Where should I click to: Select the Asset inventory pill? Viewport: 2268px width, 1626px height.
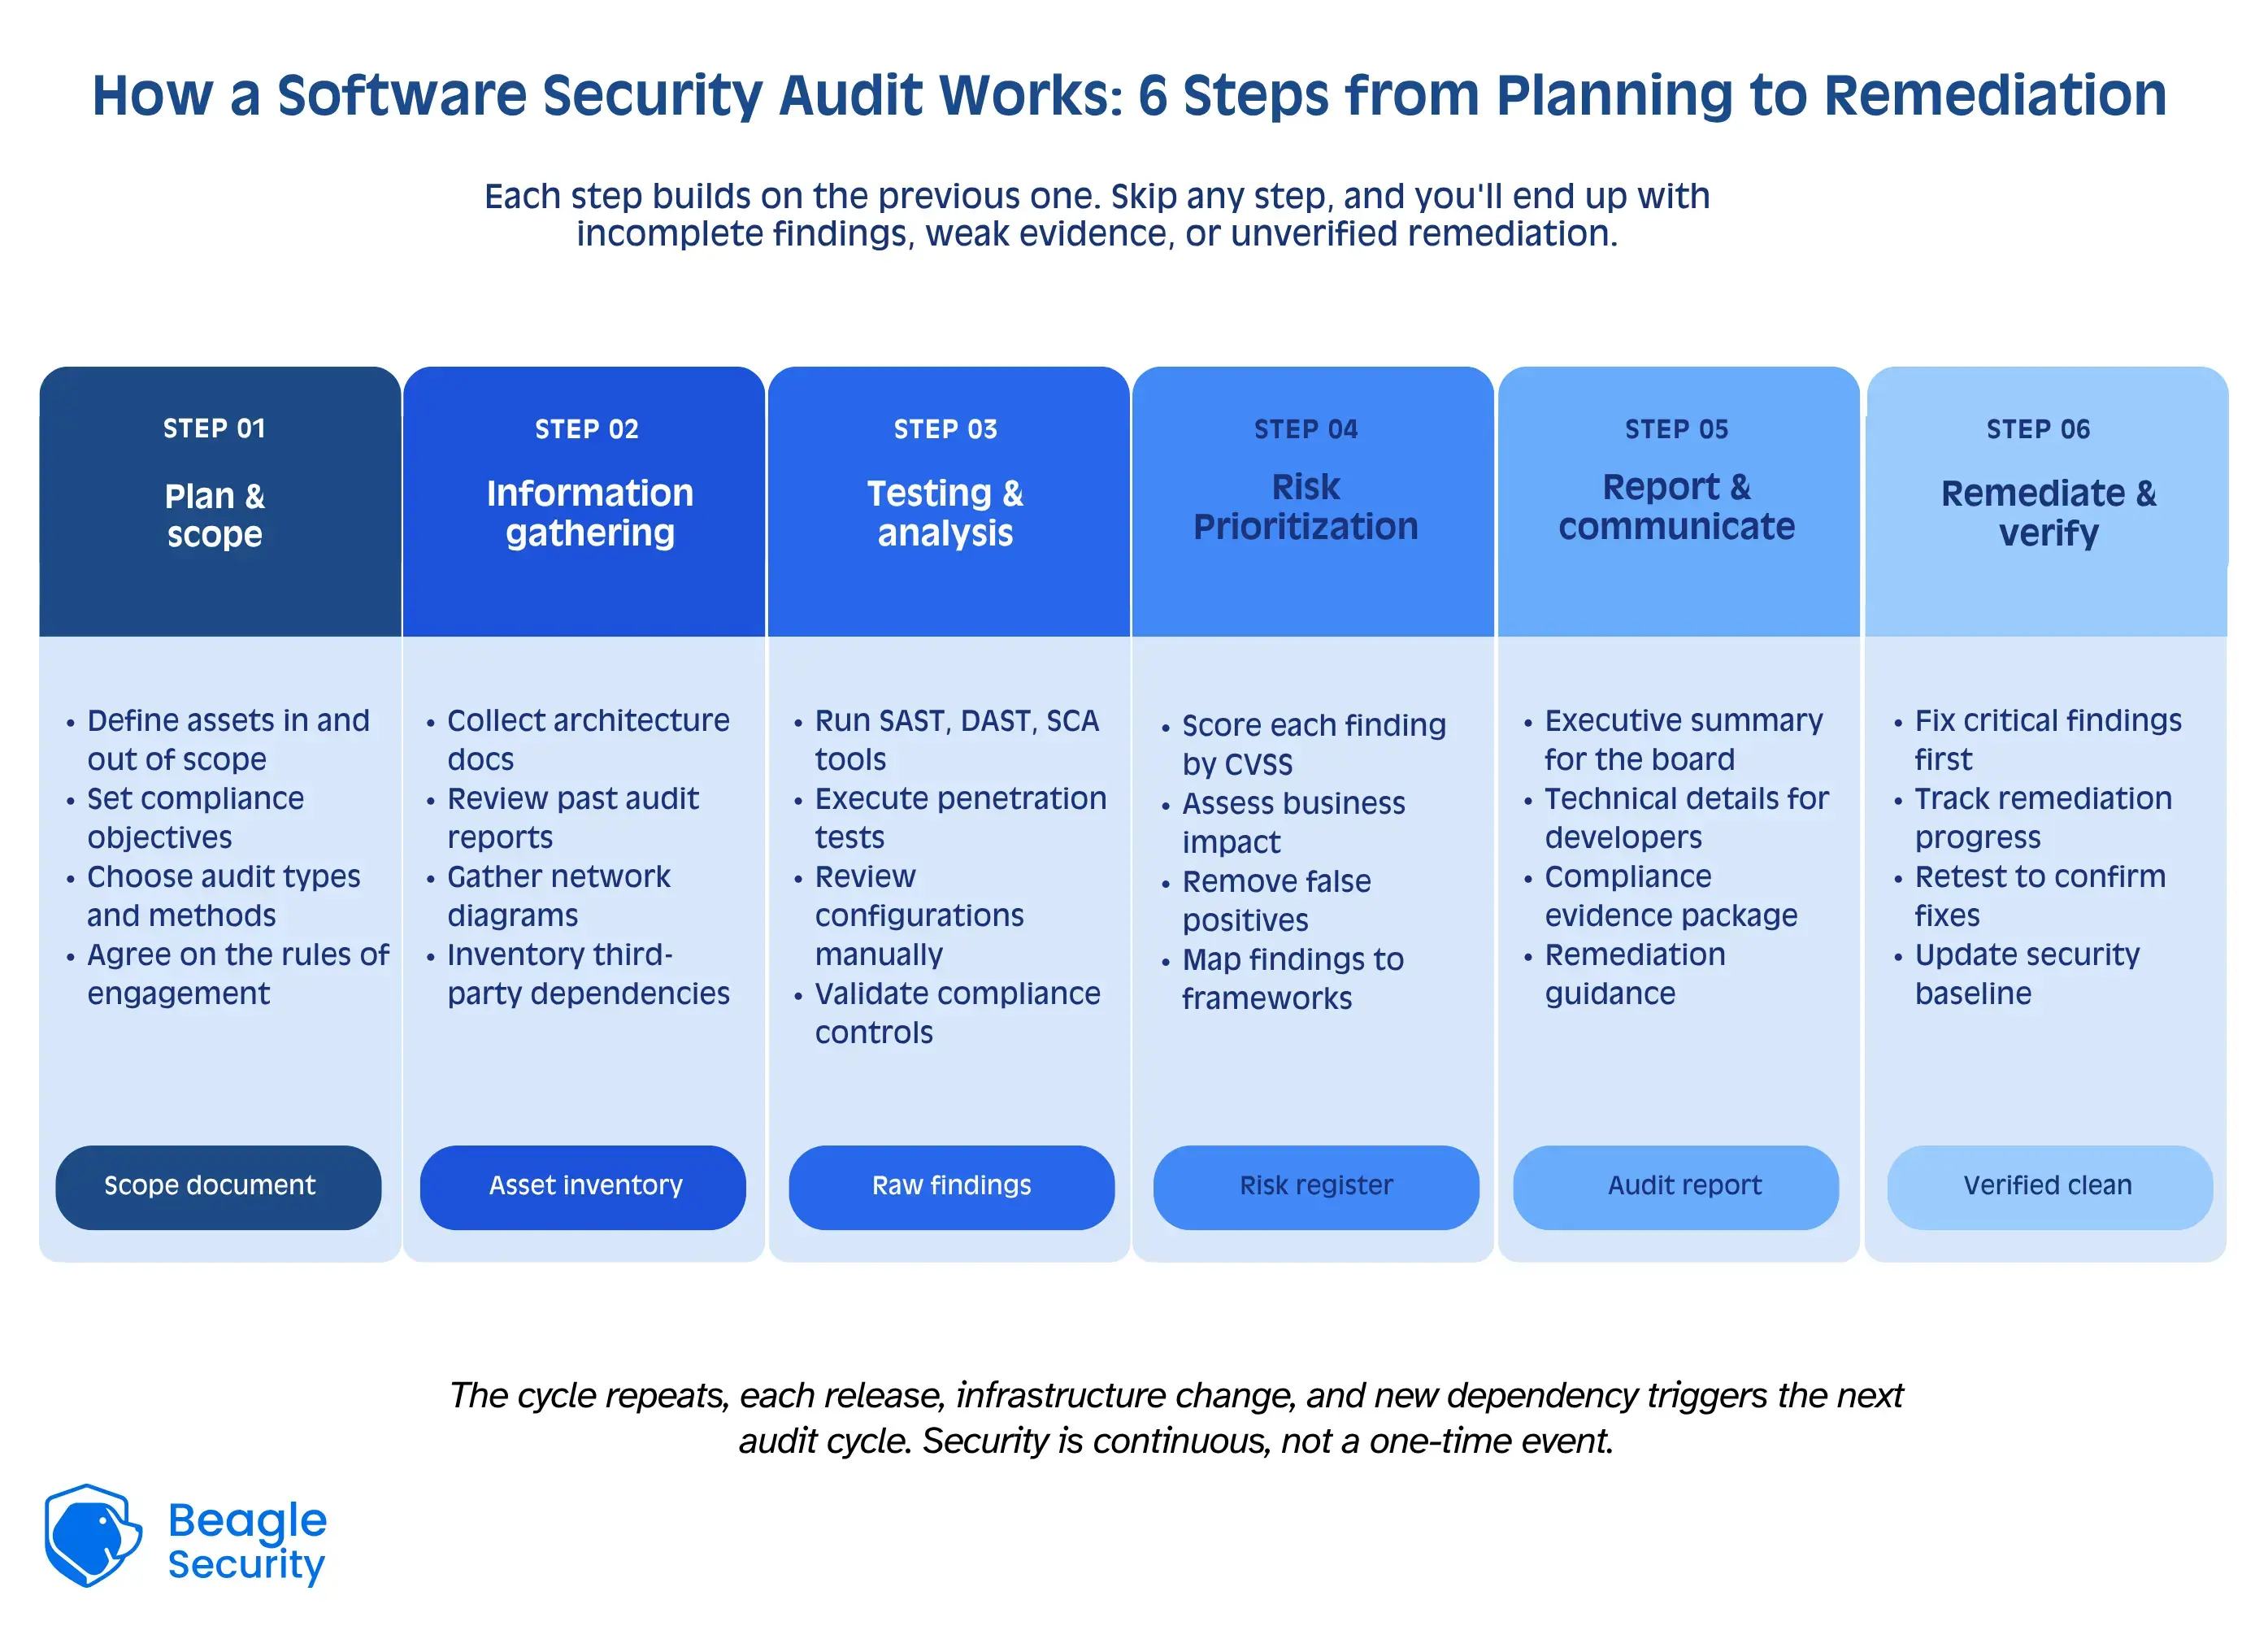[583, 1187]
